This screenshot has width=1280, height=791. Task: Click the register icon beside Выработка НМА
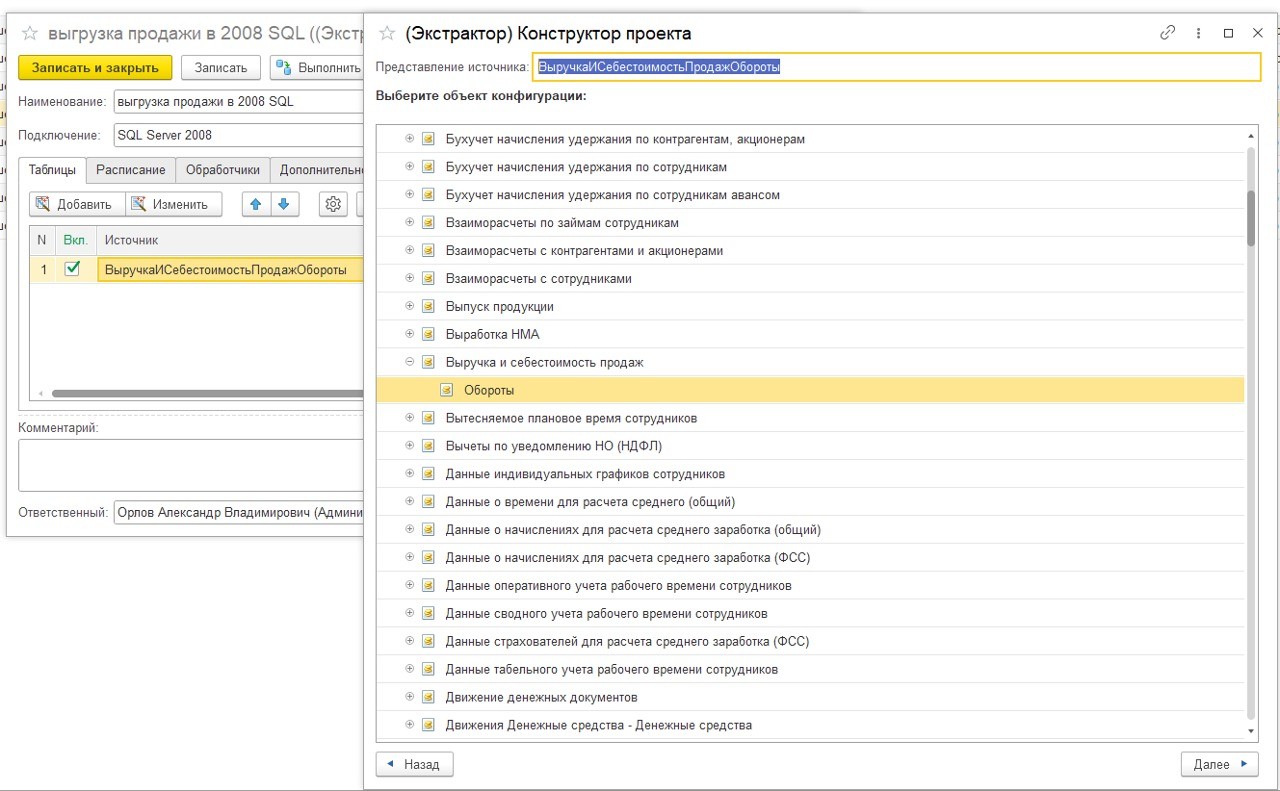coord(428,334)
